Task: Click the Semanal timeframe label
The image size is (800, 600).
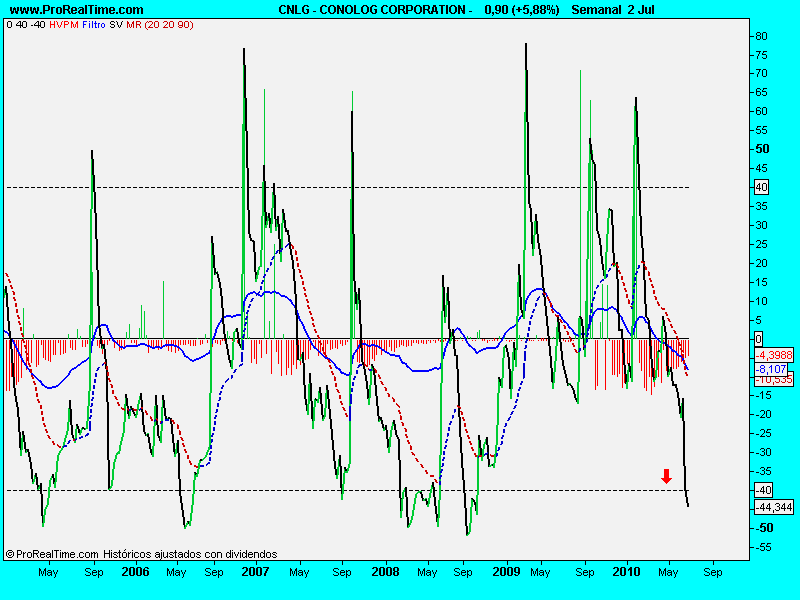Action: [596, 10]
